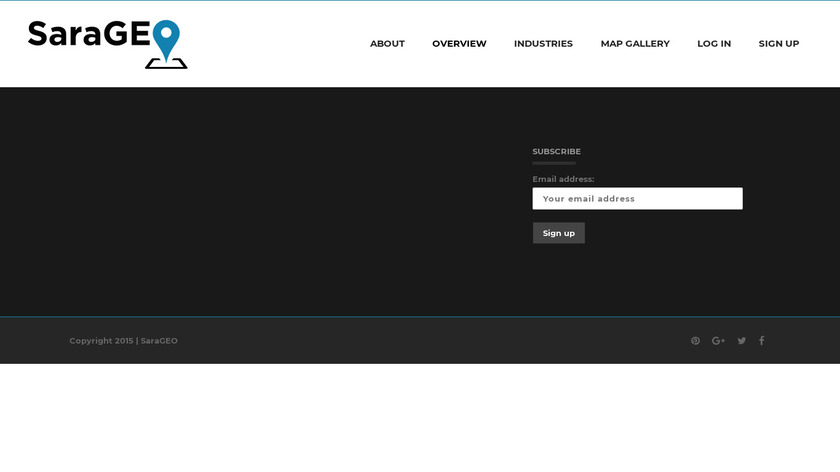Open the Google Plus social icon
Viewport: 840px width, 472px height.
click(x=718, y=341)
